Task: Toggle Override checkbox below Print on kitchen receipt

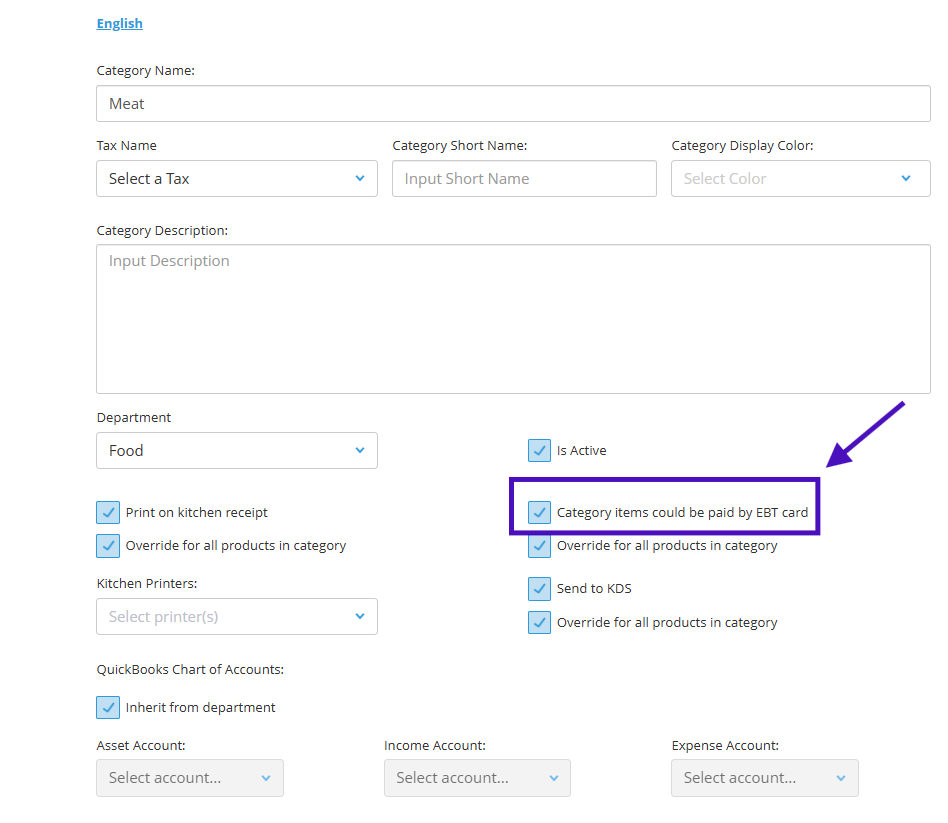Action: (x=108, y=546)
